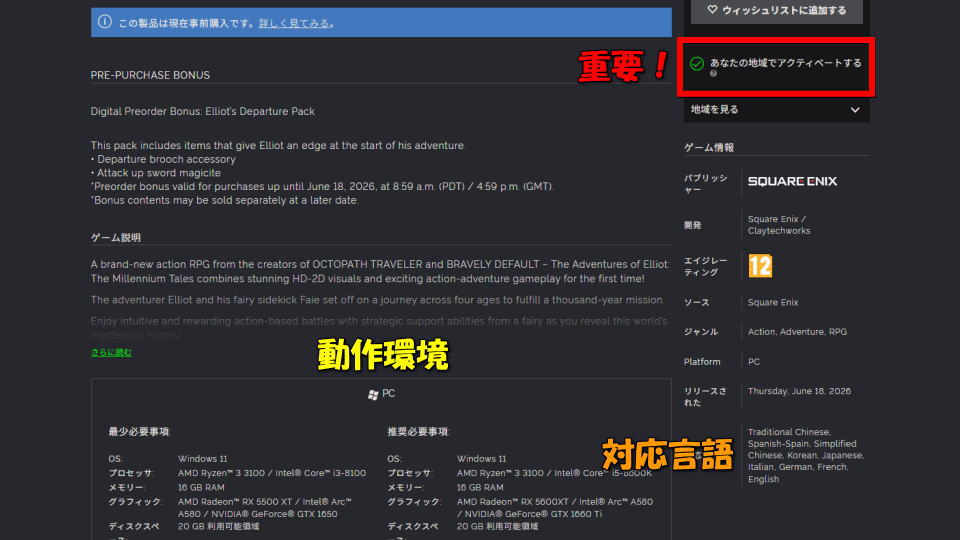Click the PC platform value
Screen dimensions: 960x540
point(754,362)
